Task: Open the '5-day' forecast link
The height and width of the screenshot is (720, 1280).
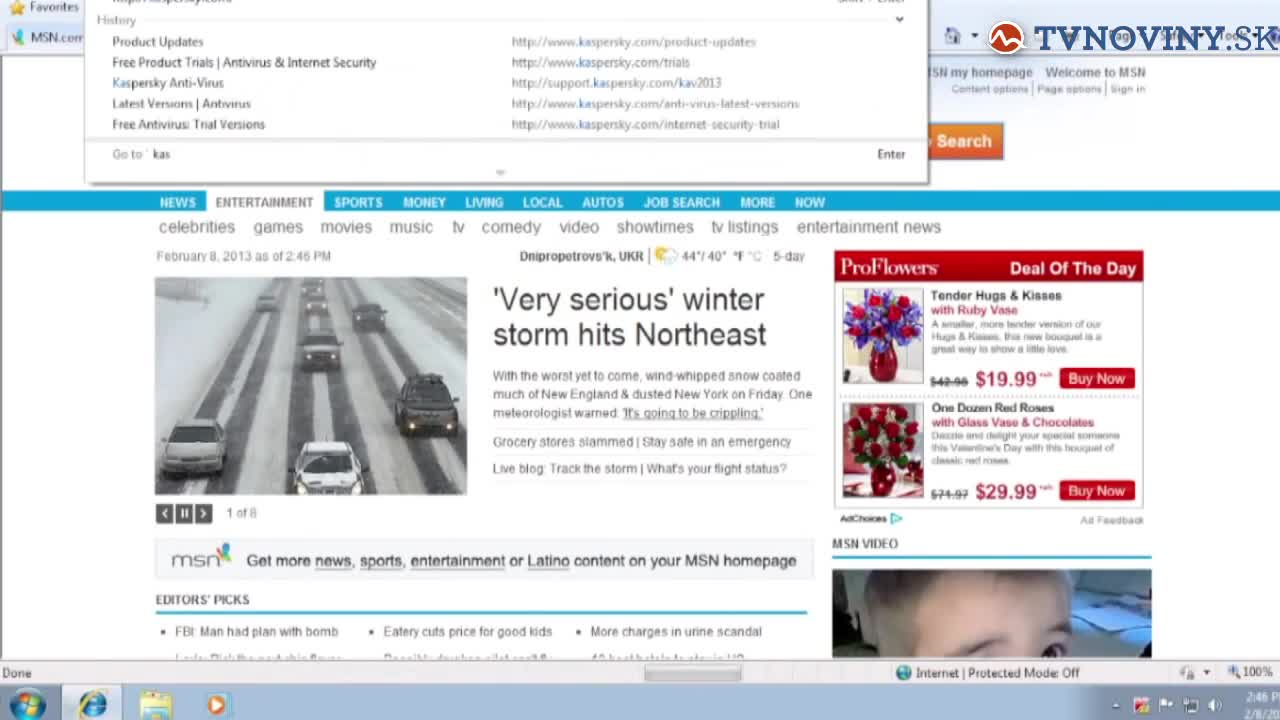Action: 789,256
